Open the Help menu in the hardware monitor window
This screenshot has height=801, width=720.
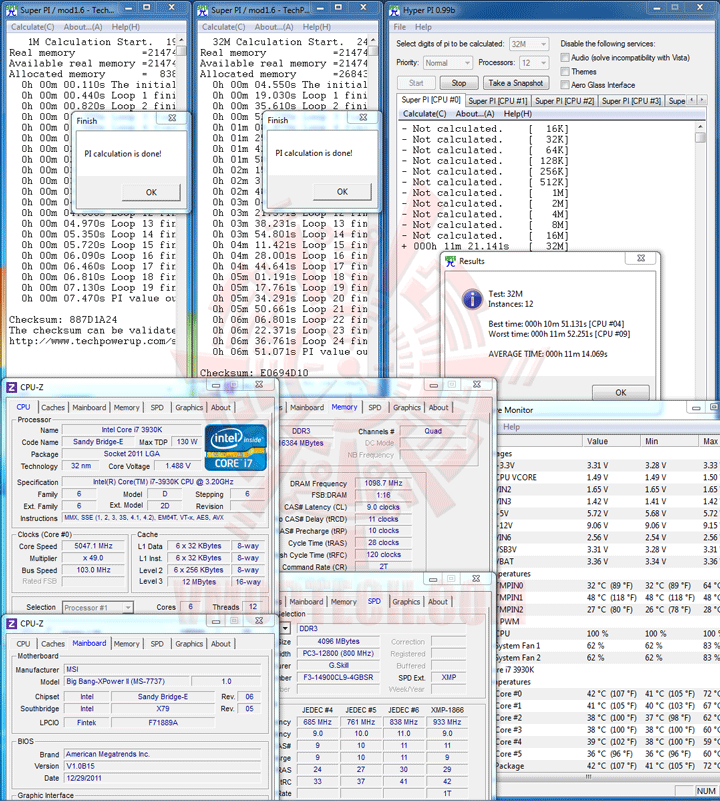pos(511,427)
